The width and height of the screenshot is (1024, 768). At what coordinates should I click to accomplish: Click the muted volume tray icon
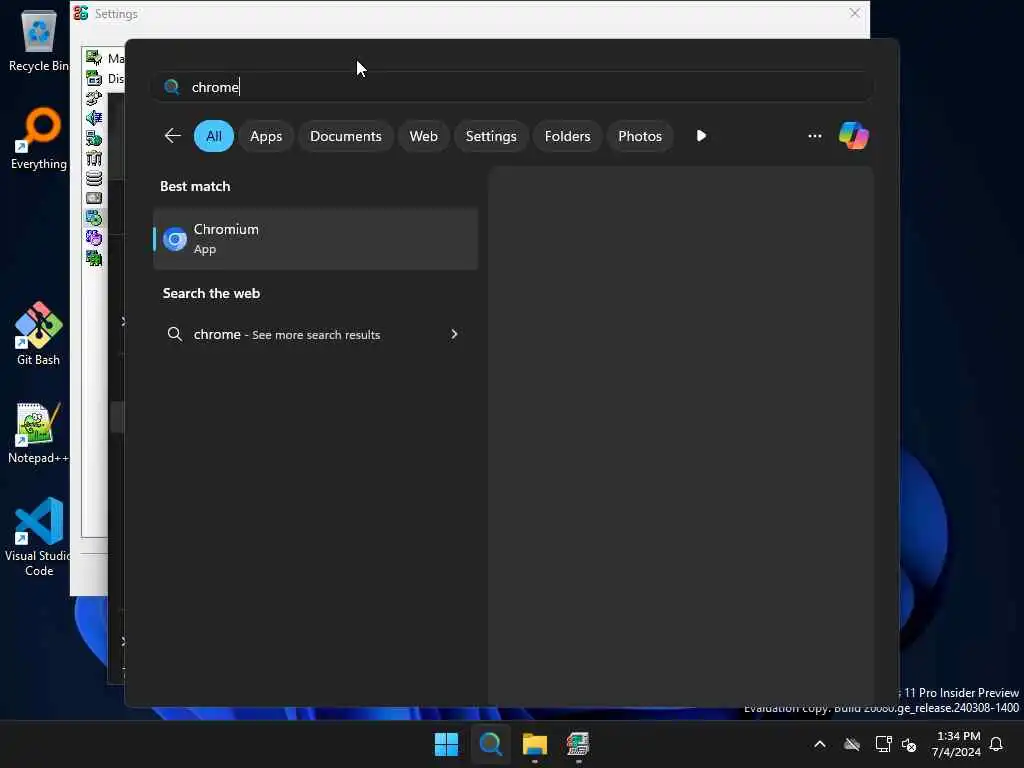point(909,744)
